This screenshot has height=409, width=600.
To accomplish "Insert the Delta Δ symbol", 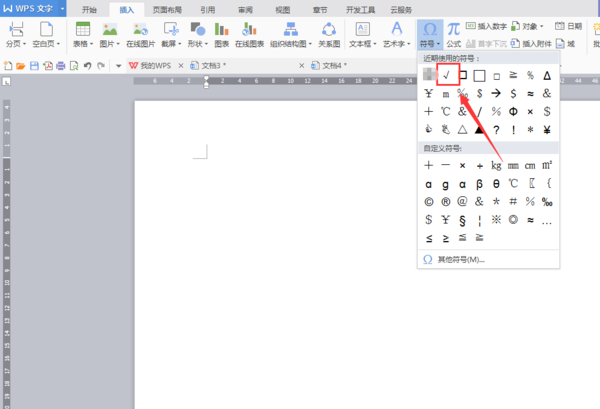I will pos(547,75).
